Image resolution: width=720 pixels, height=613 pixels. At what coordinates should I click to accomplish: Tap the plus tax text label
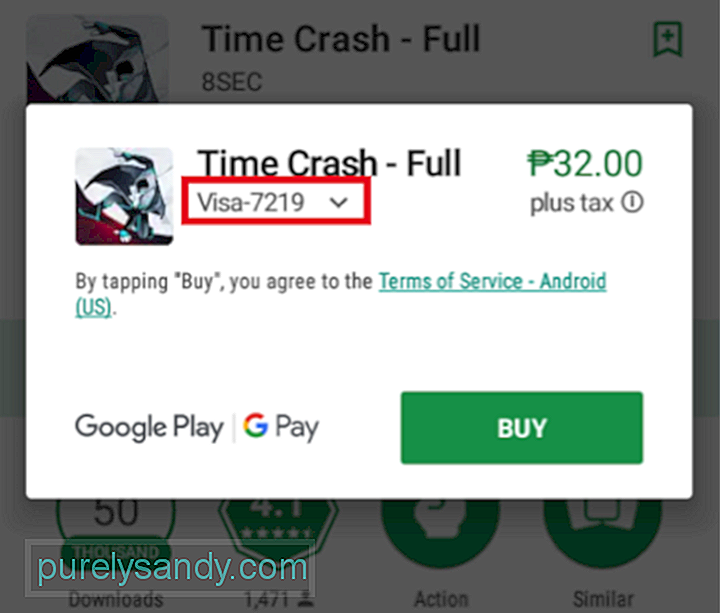click(572, 203)
